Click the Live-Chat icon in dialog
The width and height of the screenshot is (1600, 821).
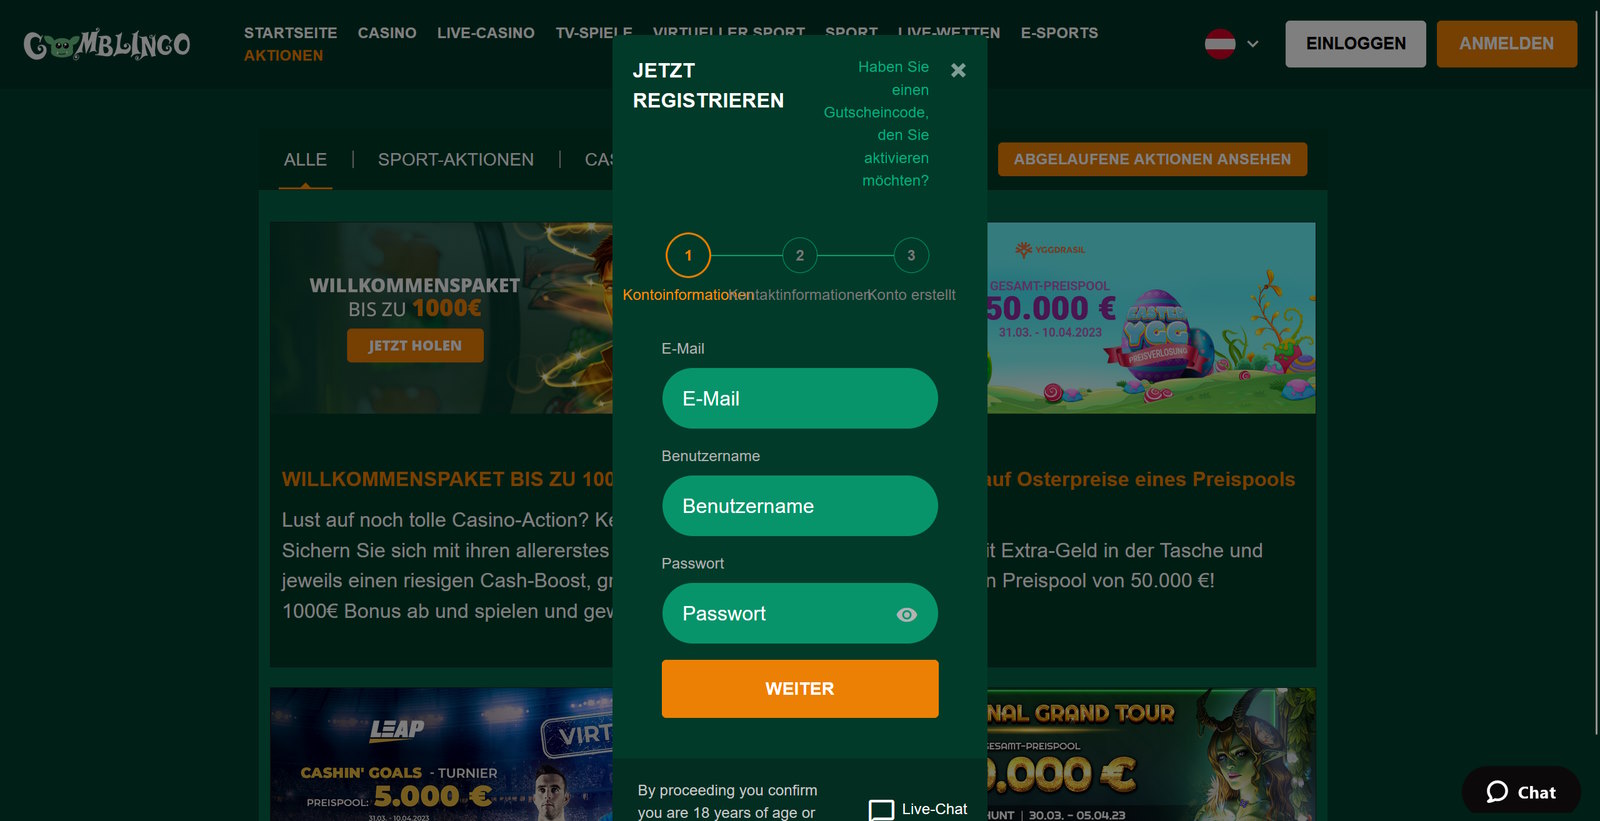[x=881, y=810]
